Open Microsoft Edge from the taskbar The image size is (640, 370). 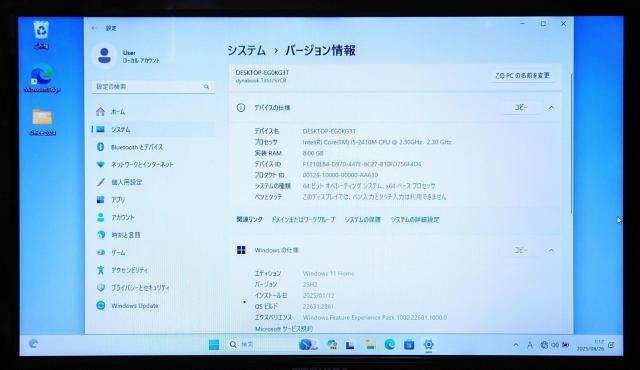[390, 345]
